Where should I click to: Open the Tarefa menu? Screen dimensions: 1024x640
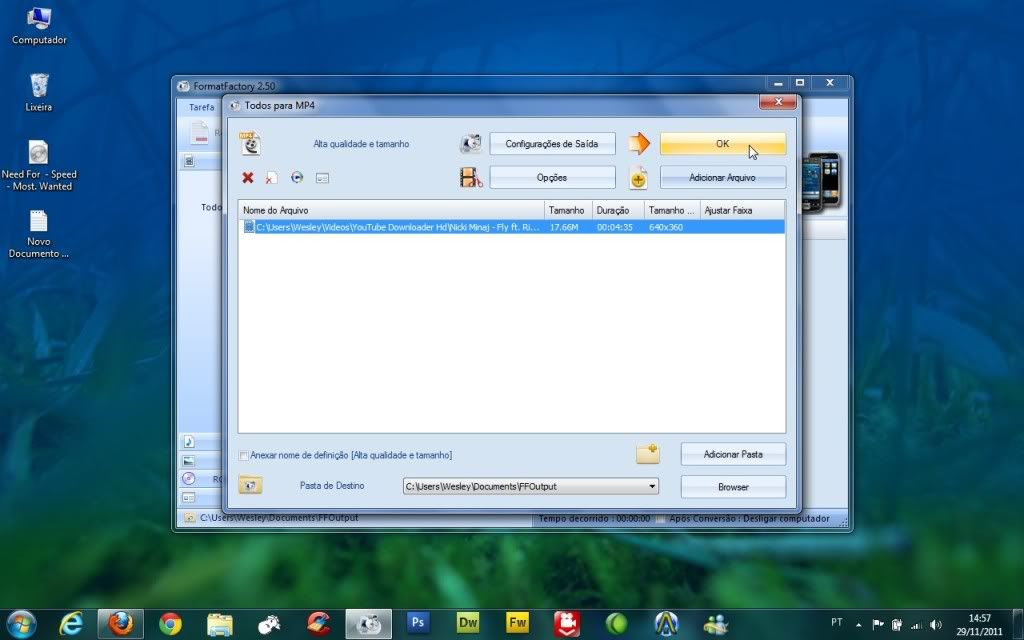pyautogui.click(x=201, y=107)
